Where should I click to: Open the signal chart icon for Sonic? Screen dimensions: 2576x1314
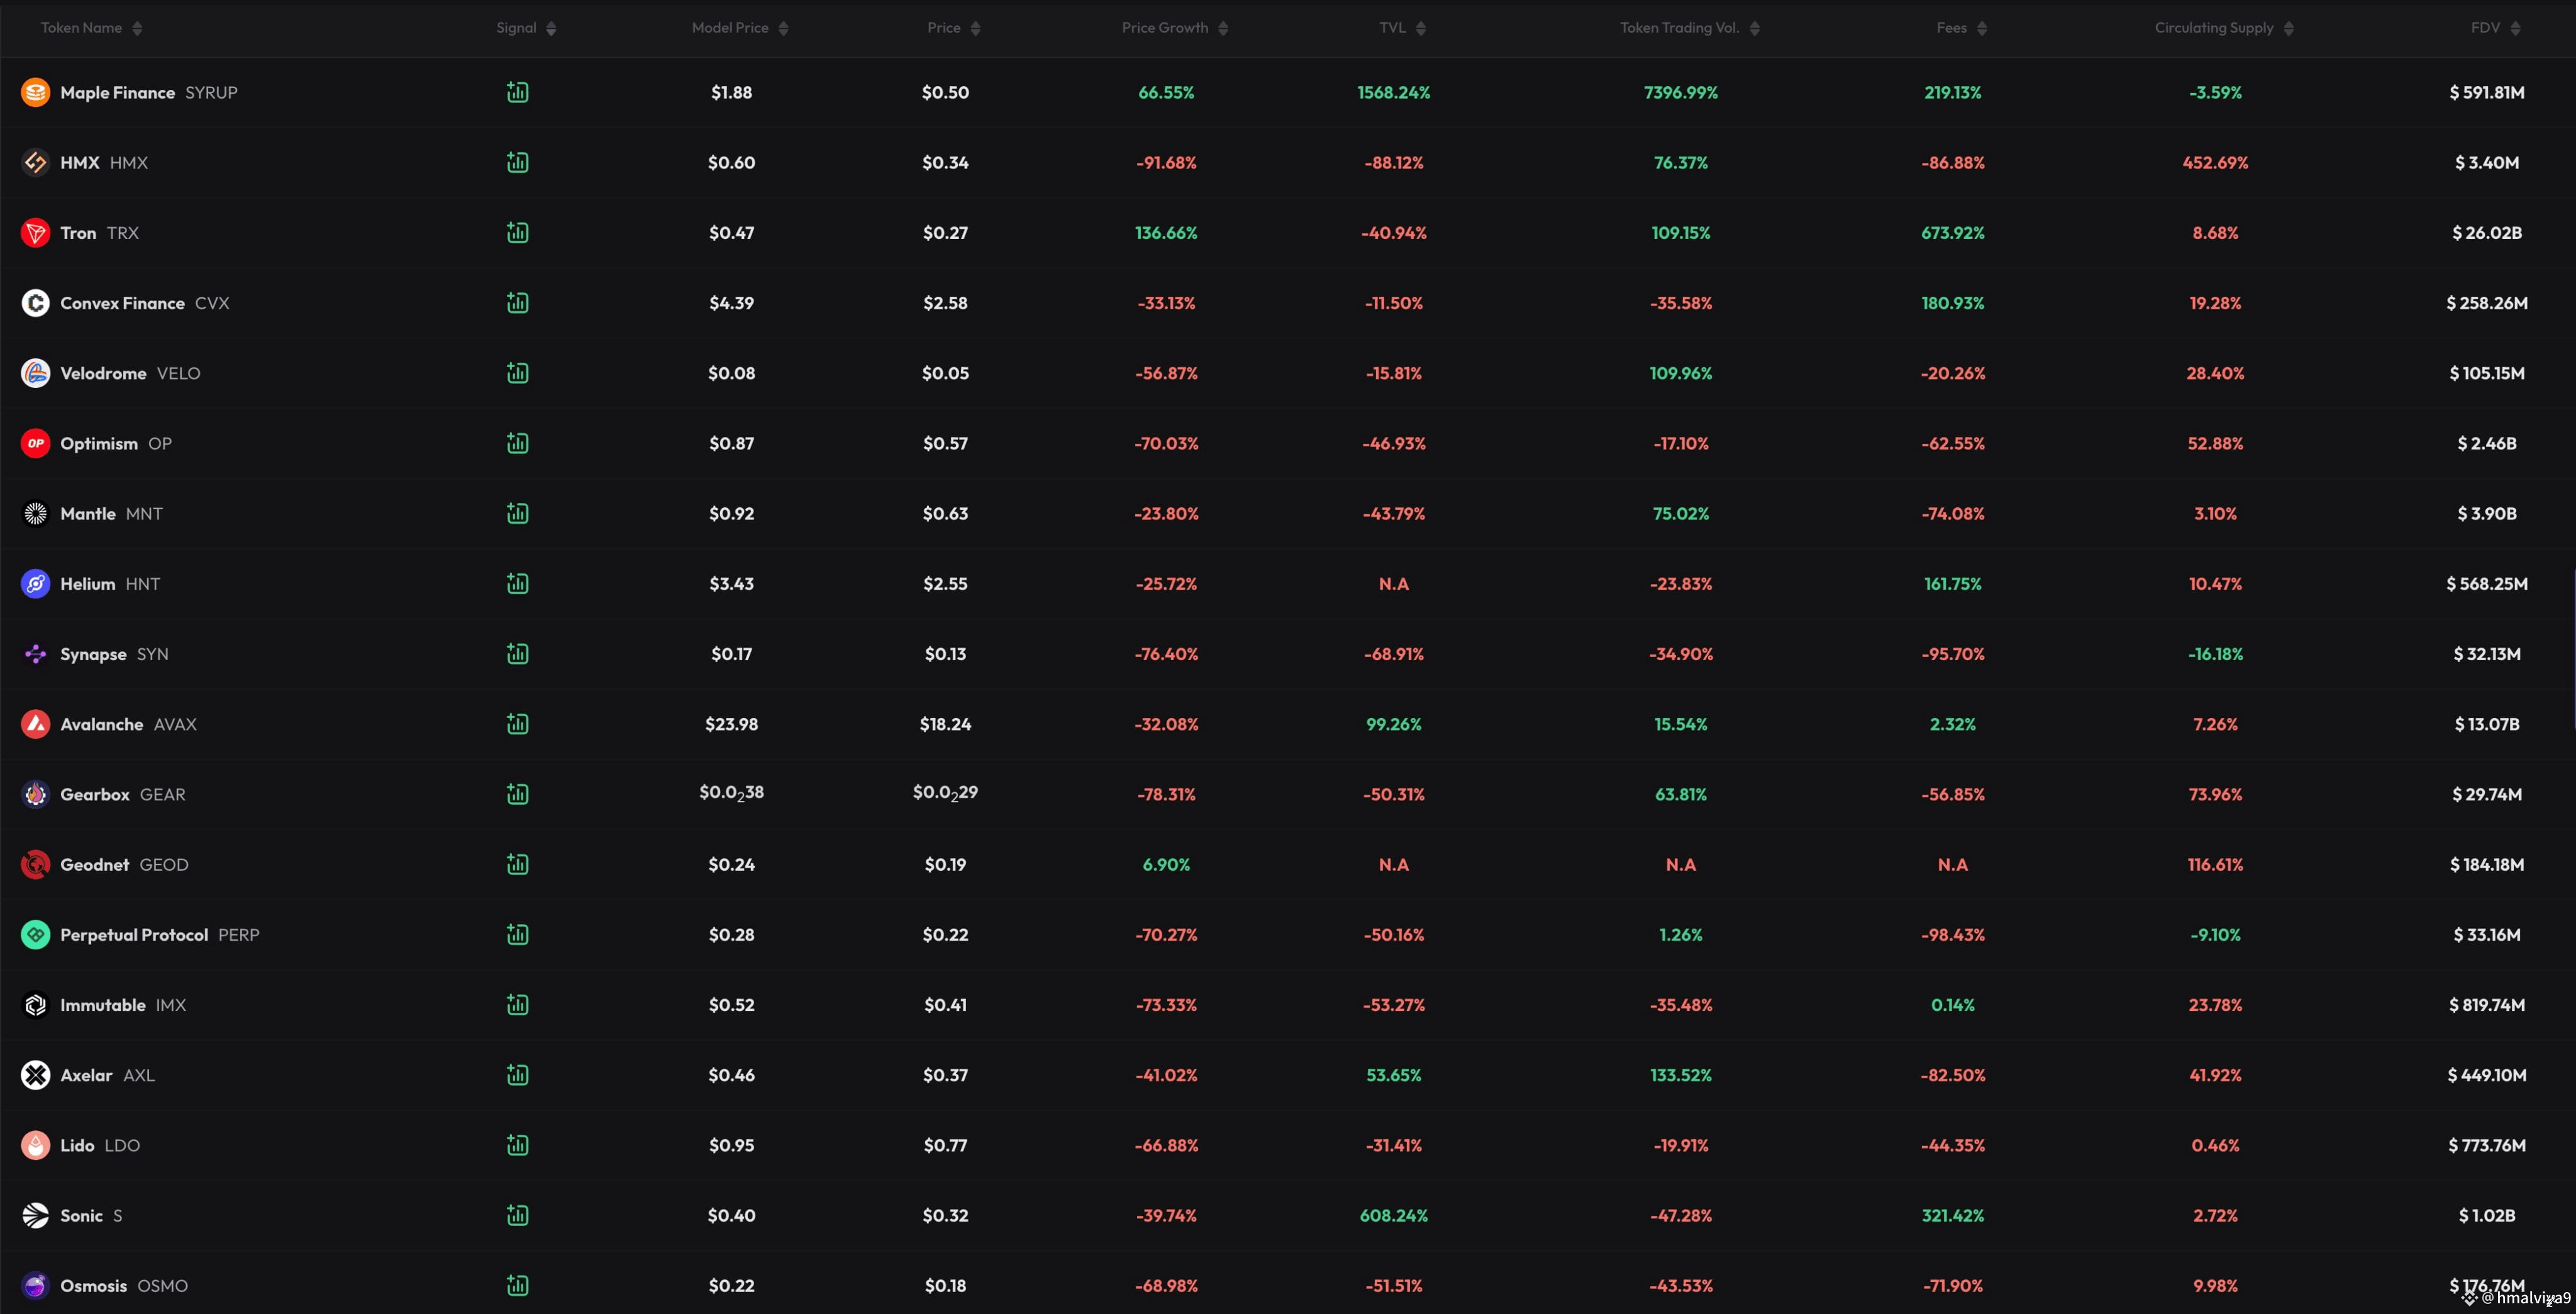tap(517, 1215)
